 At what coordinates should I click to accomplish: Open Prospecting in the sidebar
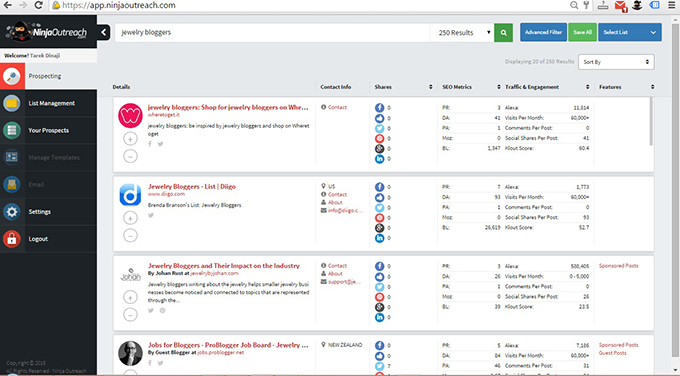[49, 76]
